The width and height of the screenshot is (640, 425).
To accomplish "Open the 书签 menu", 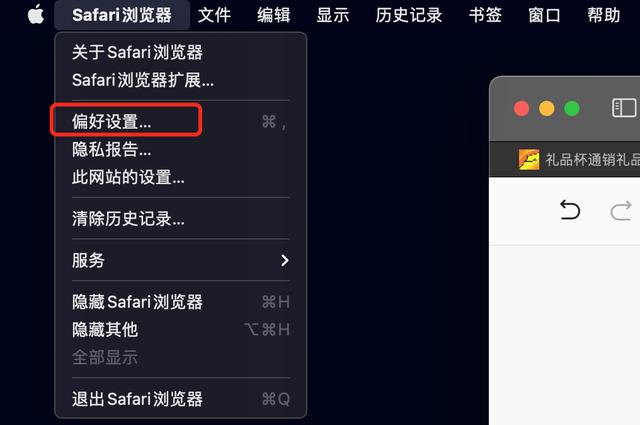I will pyautogui.click(x=485, y=15).
